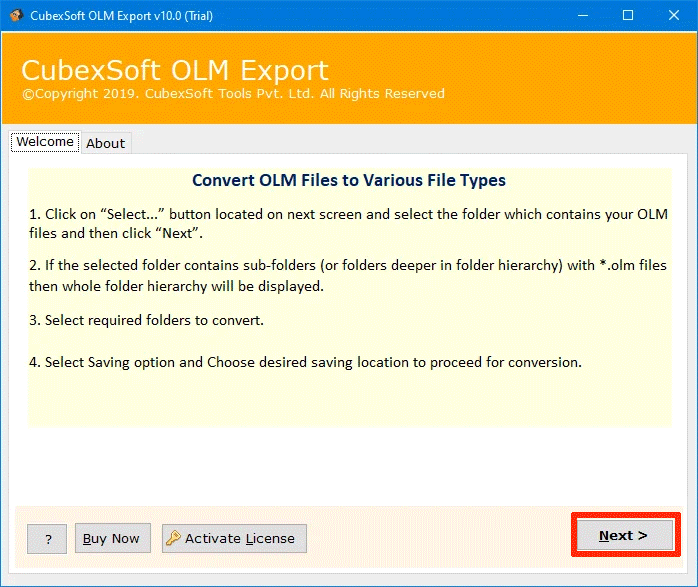
Task: Click heading Convert OLM Files to Various File Types
Action: tap(349, 180)
